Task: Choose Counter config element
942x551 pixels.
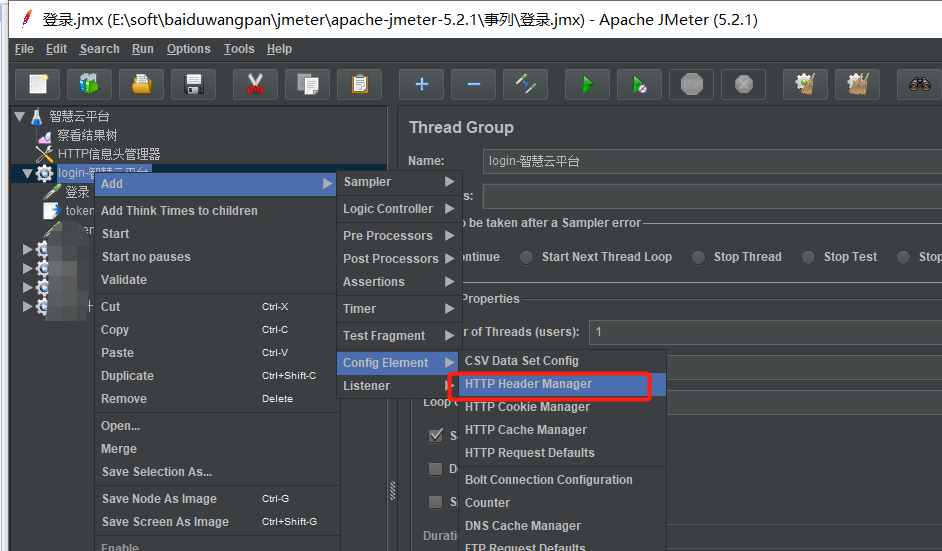Action: coord(562,502)
